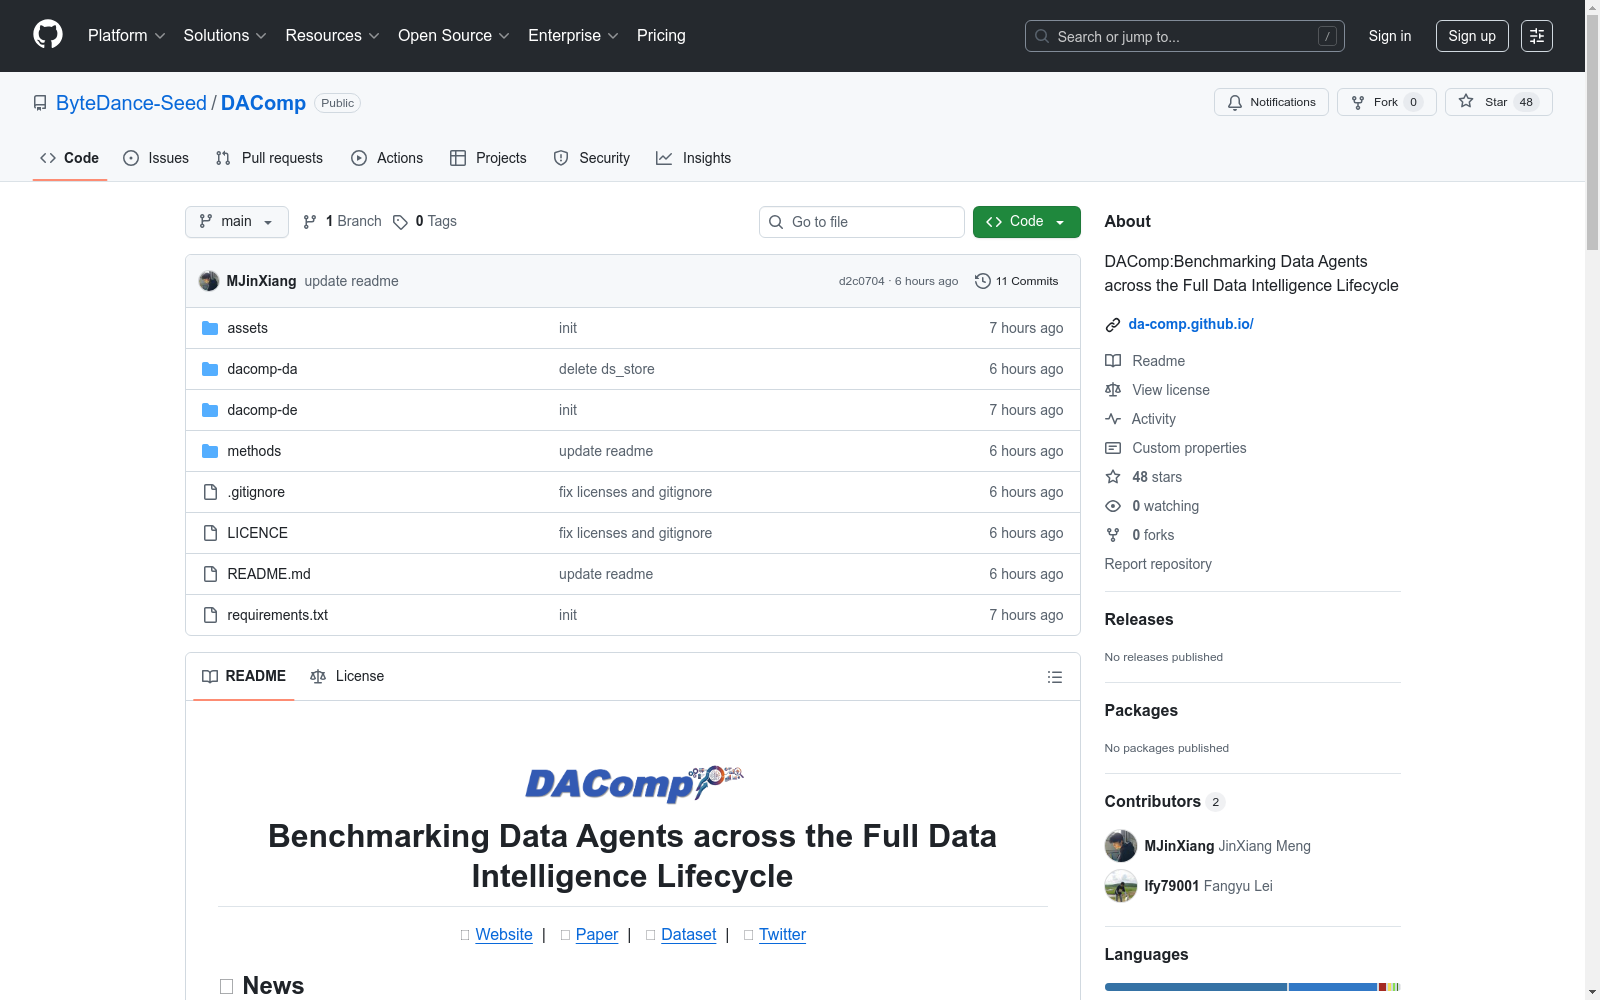
Task: Expand the Resources menu
Action: [333, 36]
